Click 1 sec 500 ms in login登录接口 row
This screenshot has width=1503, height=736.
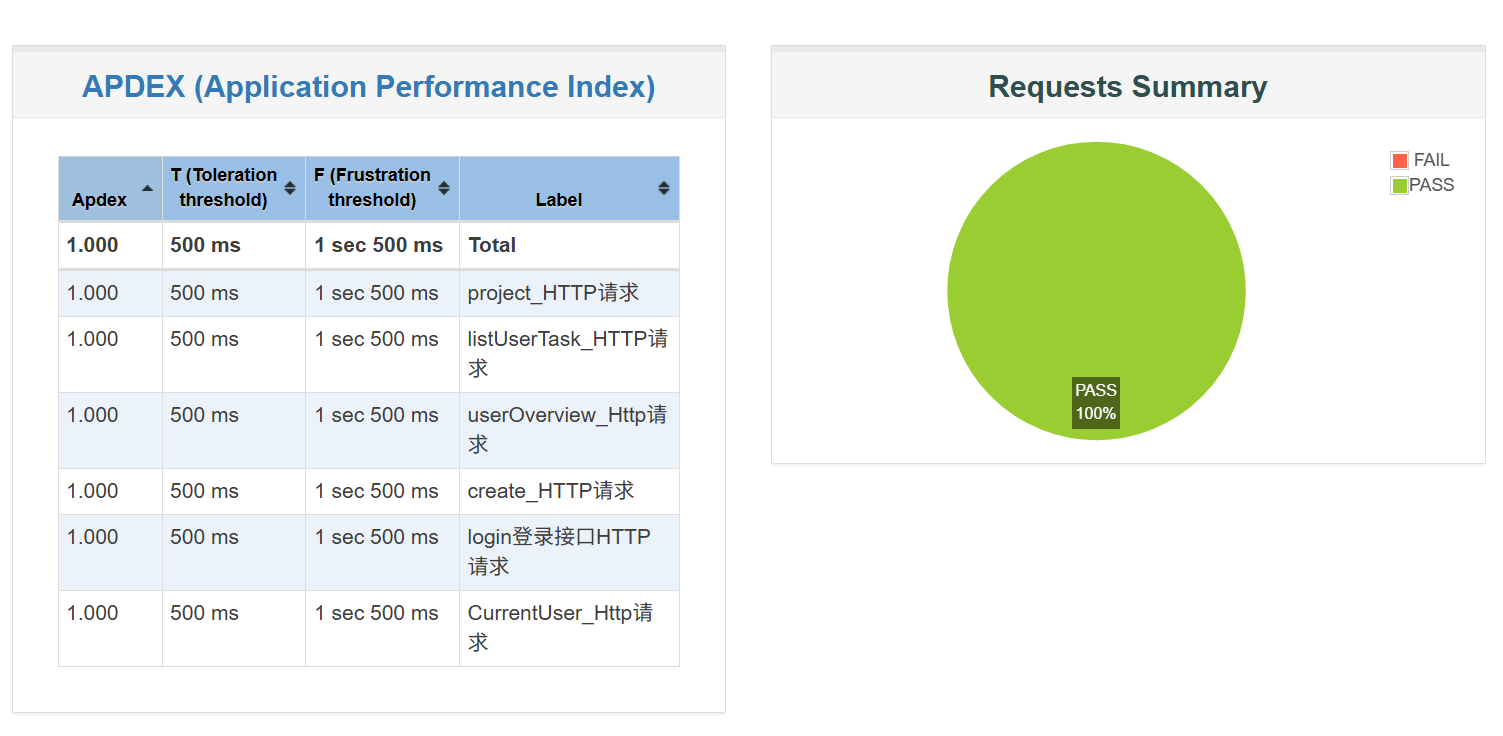(x=376, y=537)
